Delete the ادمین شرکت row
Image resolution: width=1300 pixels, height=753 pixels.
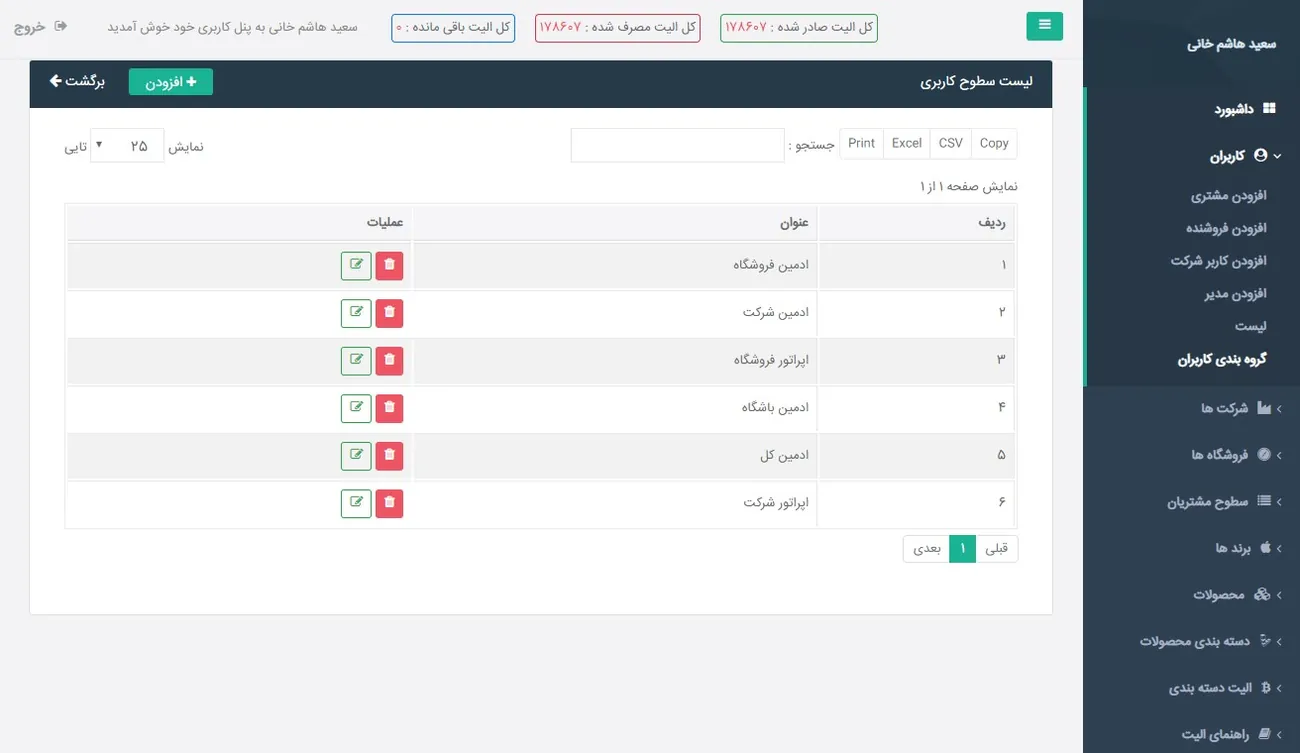tap(389, 313)
